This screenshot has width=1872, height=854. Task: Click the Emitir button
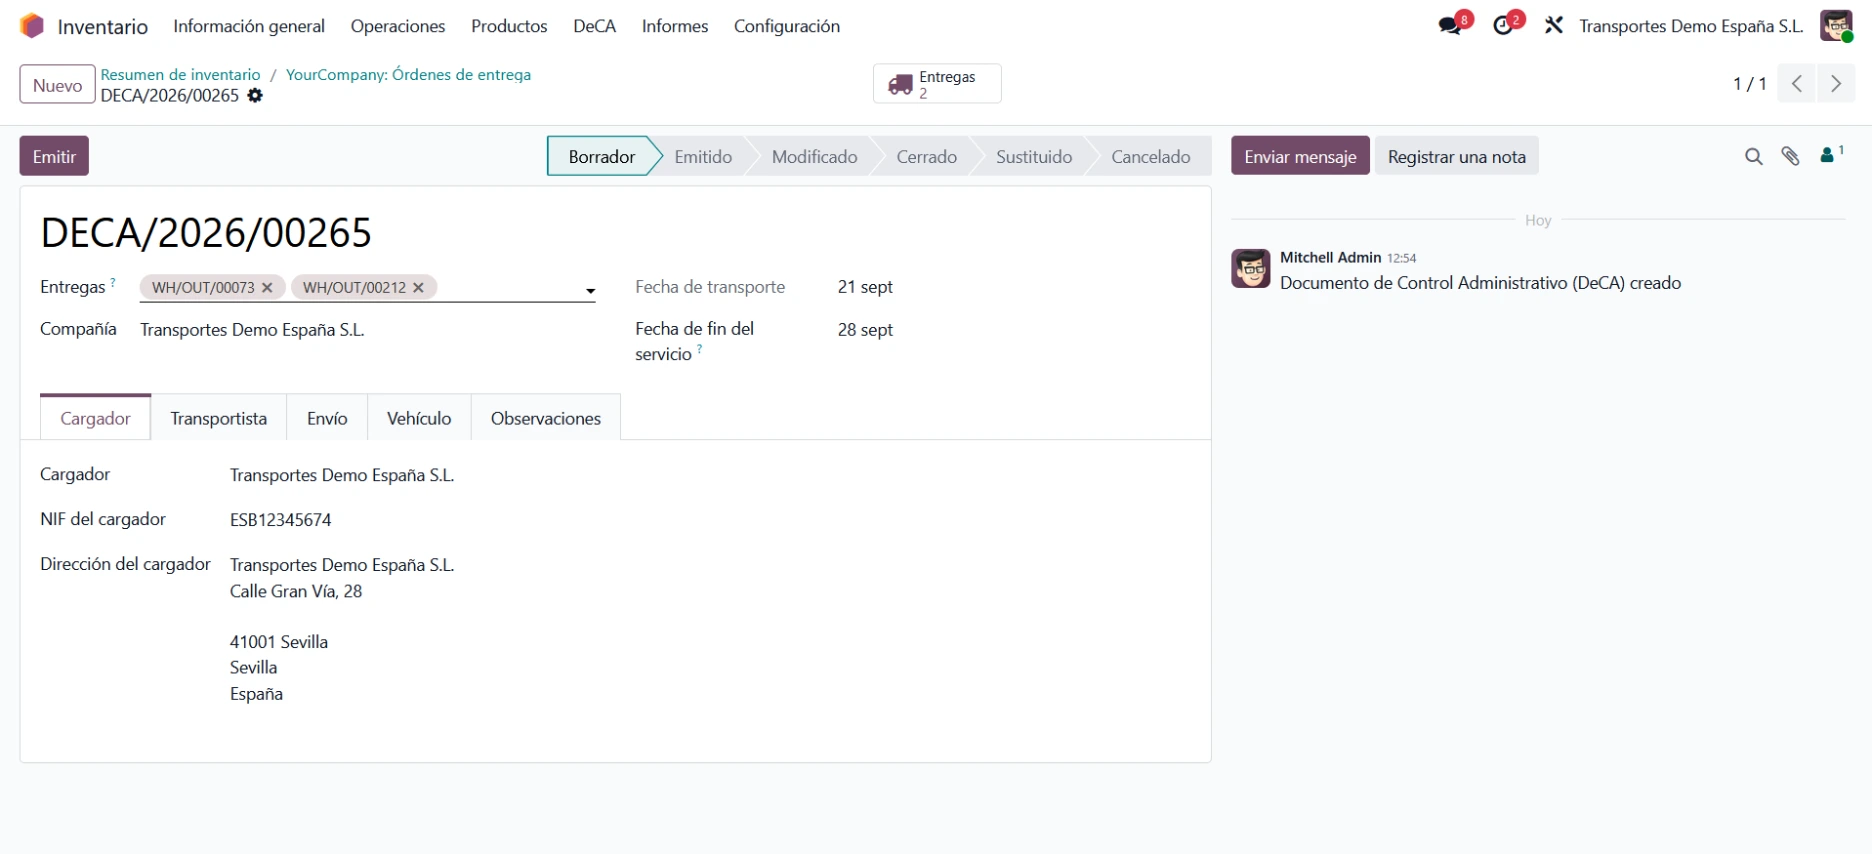click(x=54, y=156)
